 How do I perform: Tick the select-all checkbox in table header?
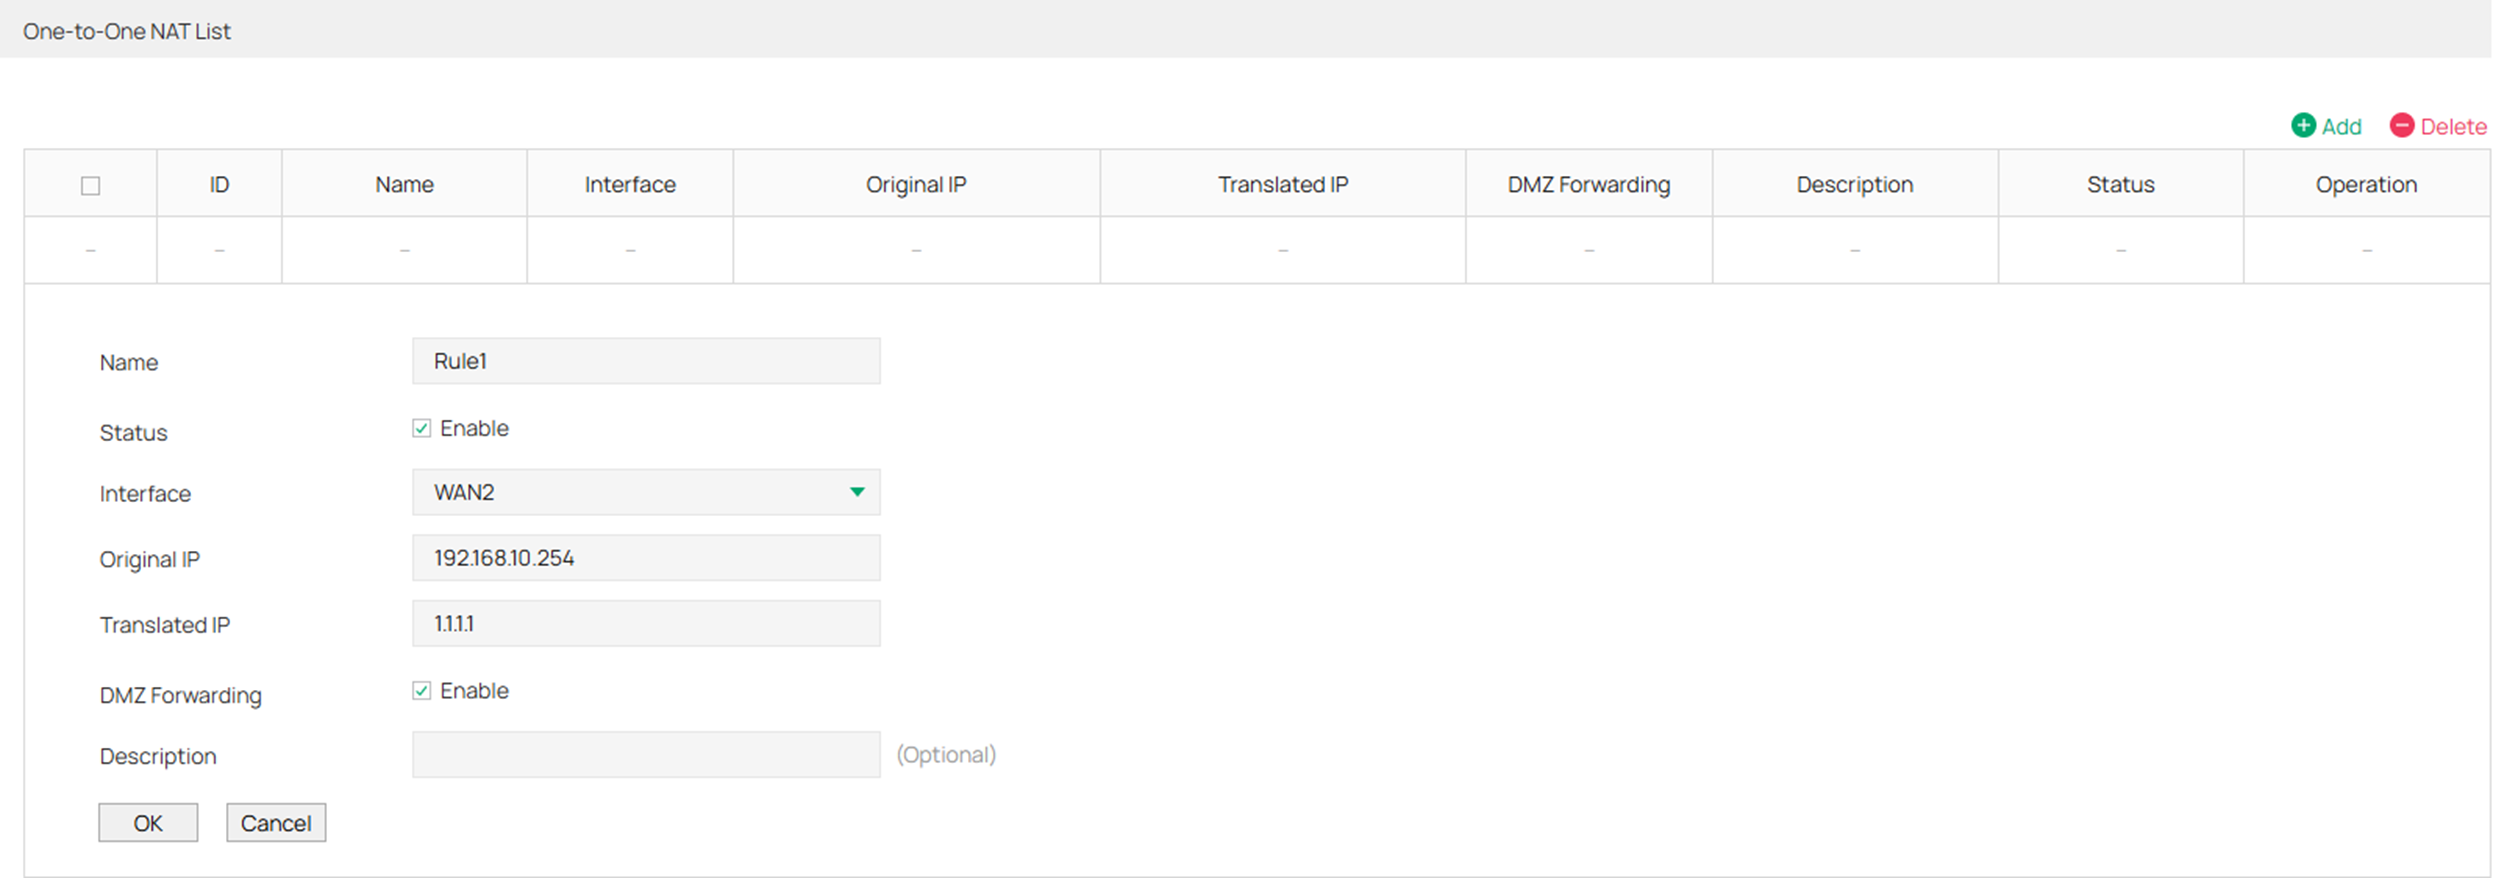91,186
